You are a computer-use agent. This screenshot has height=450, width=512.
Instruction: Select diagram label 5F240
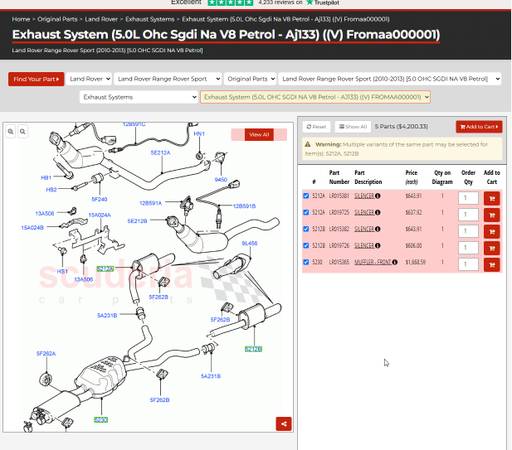99,199
